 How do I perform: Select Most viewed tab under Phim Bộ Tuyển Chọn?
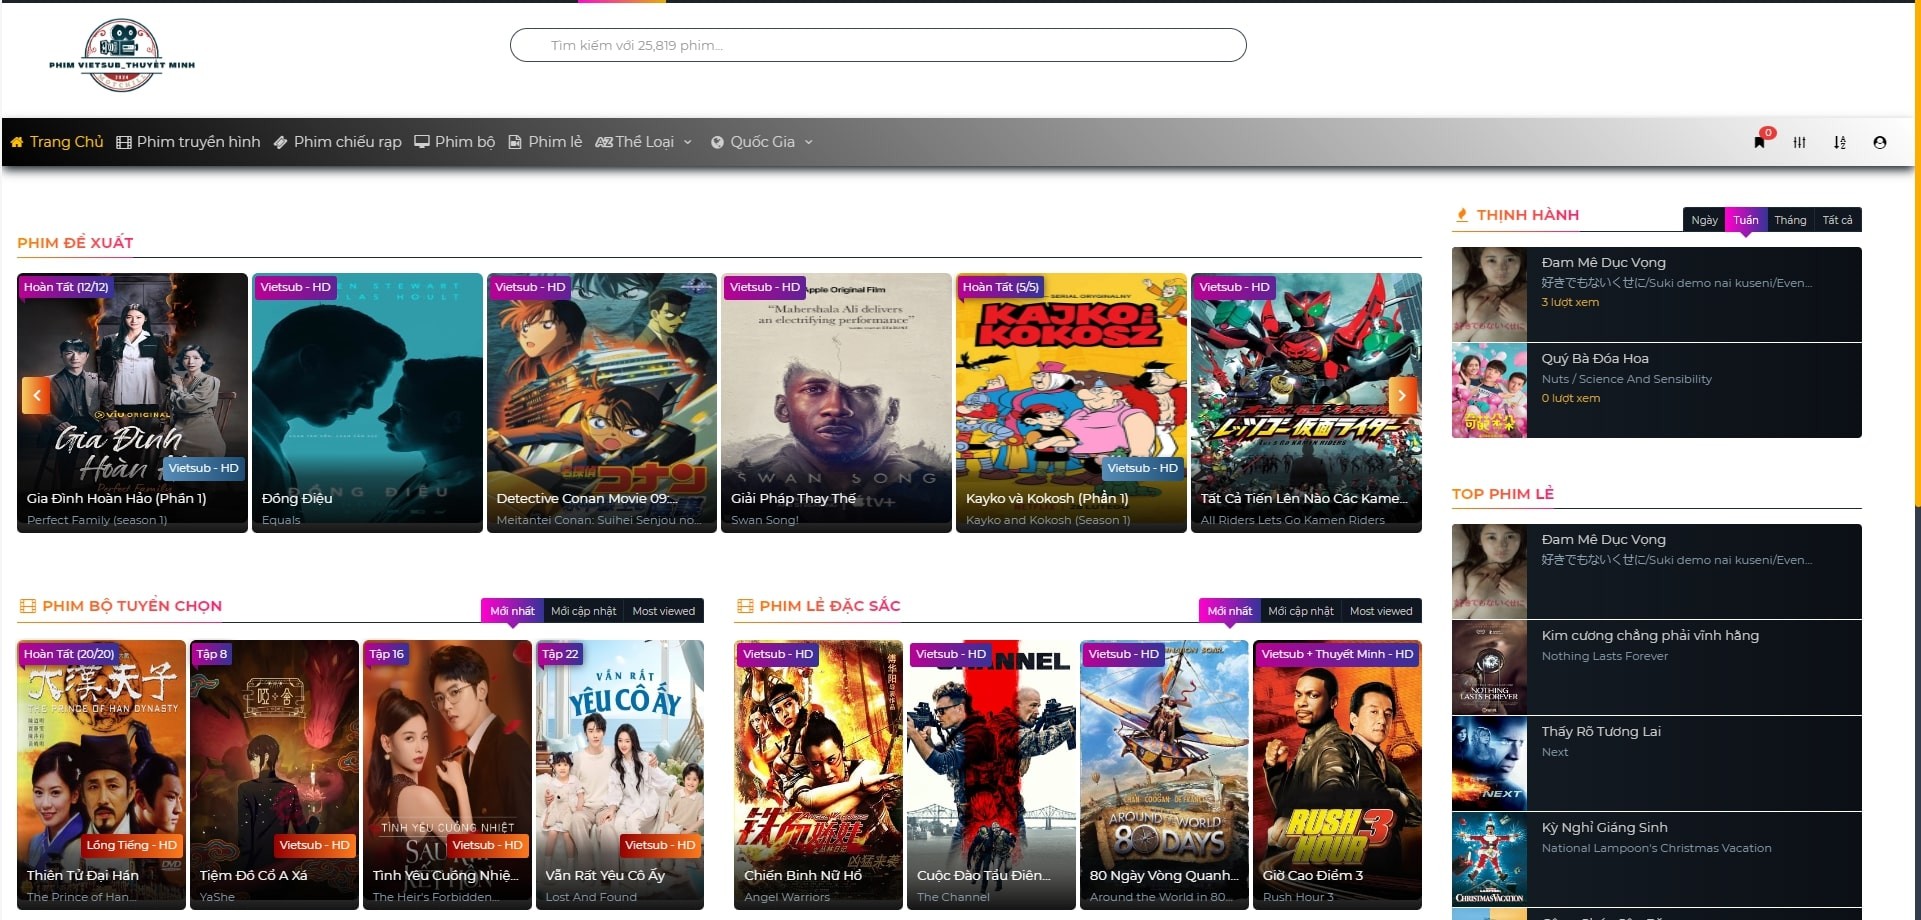pyautogui.click(x=663, y=611)
